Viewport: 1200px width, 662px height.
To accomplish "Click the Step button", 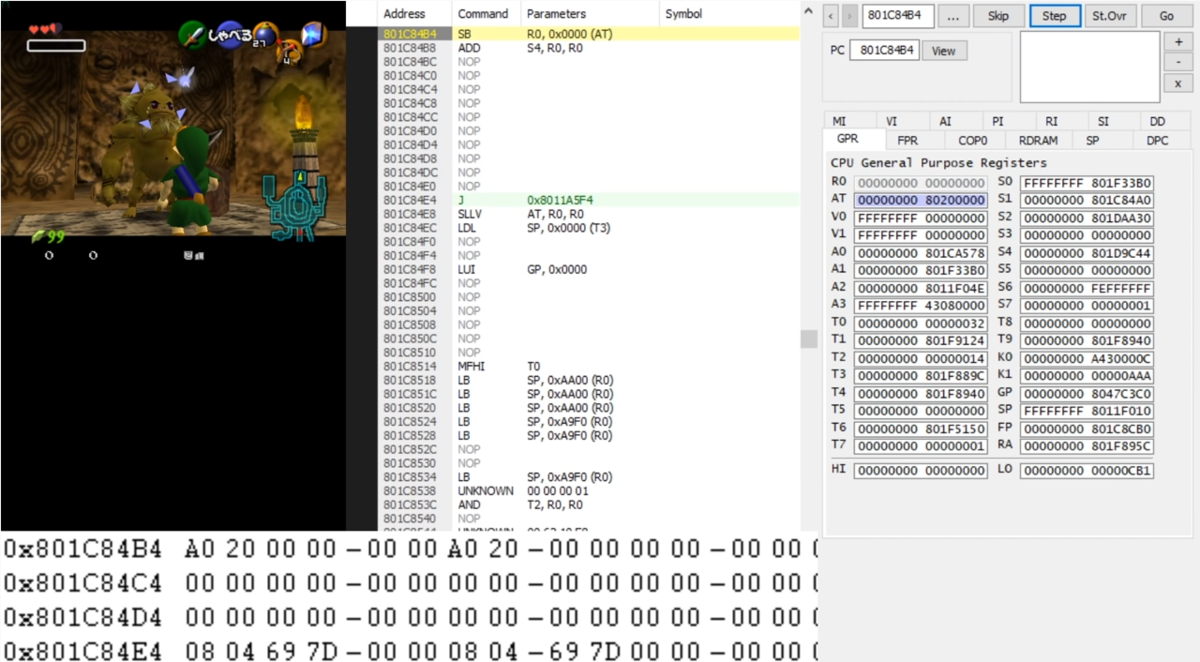I will pos(1054,16).
